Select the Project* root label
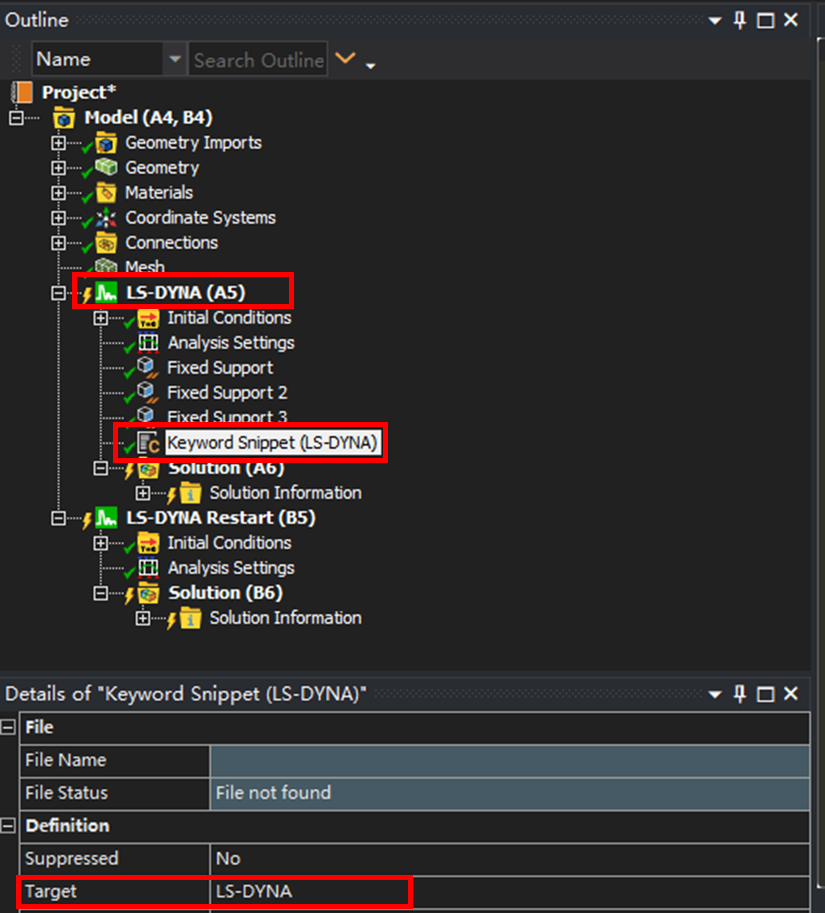 point(79,93)
